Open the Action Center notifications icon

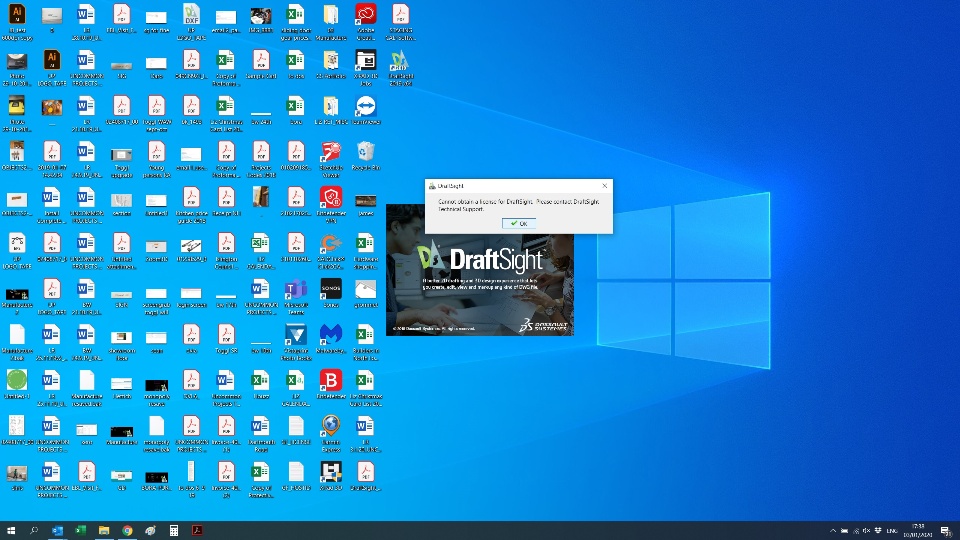click(946, 531)
